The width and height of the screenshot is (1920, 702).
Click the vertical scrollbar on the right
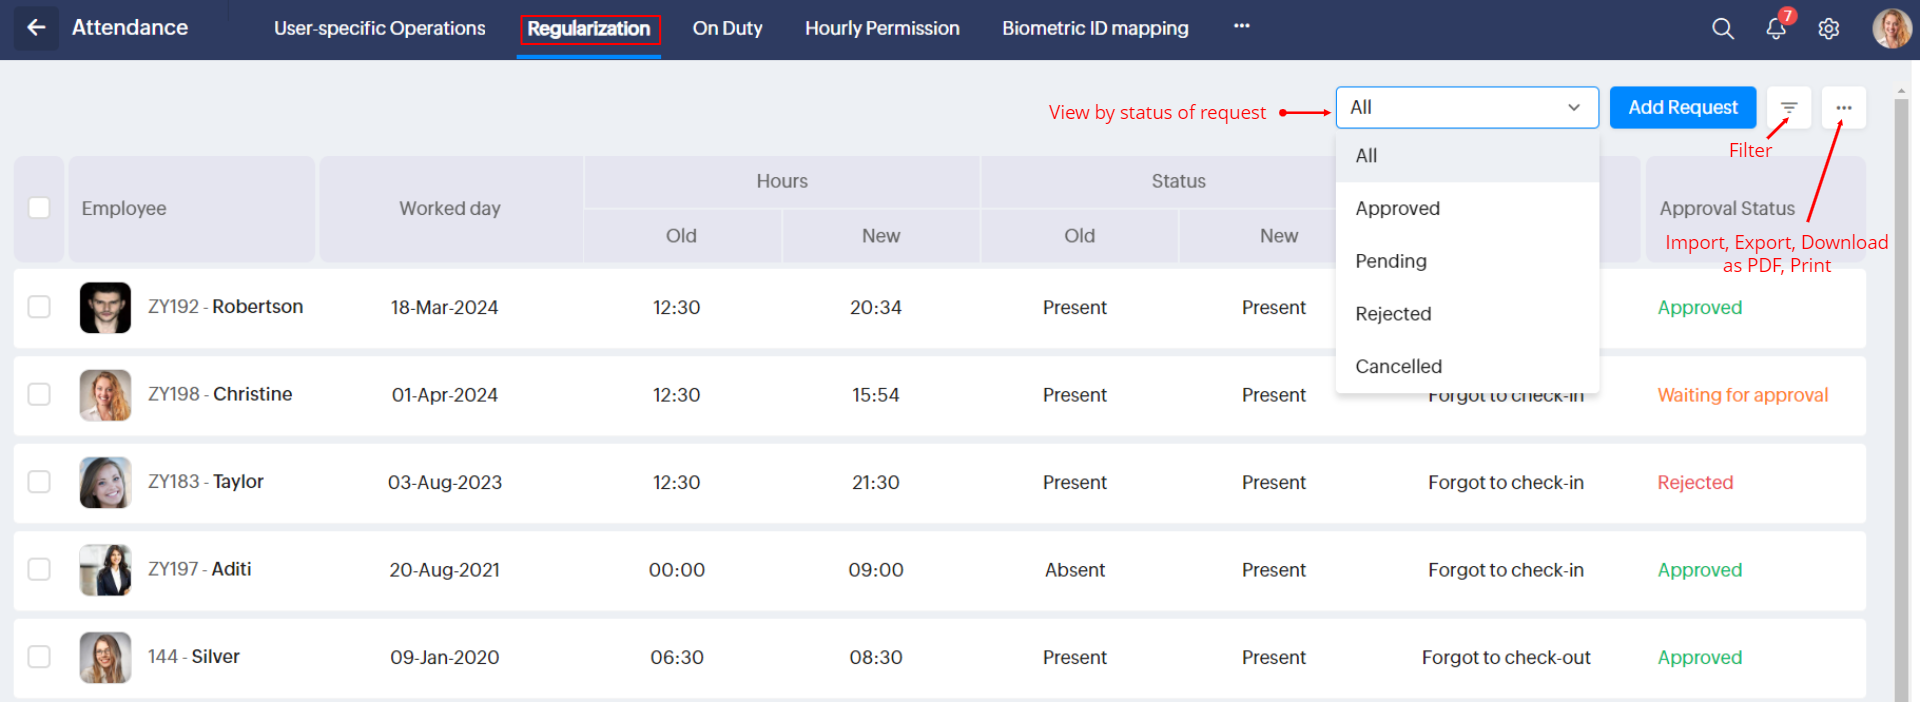tap(1901, 400)
